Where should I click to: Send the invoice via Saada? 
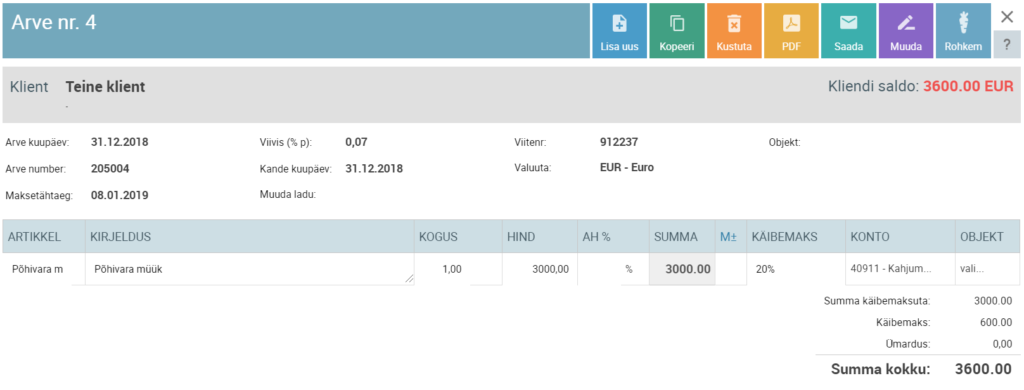click(848, 31)
